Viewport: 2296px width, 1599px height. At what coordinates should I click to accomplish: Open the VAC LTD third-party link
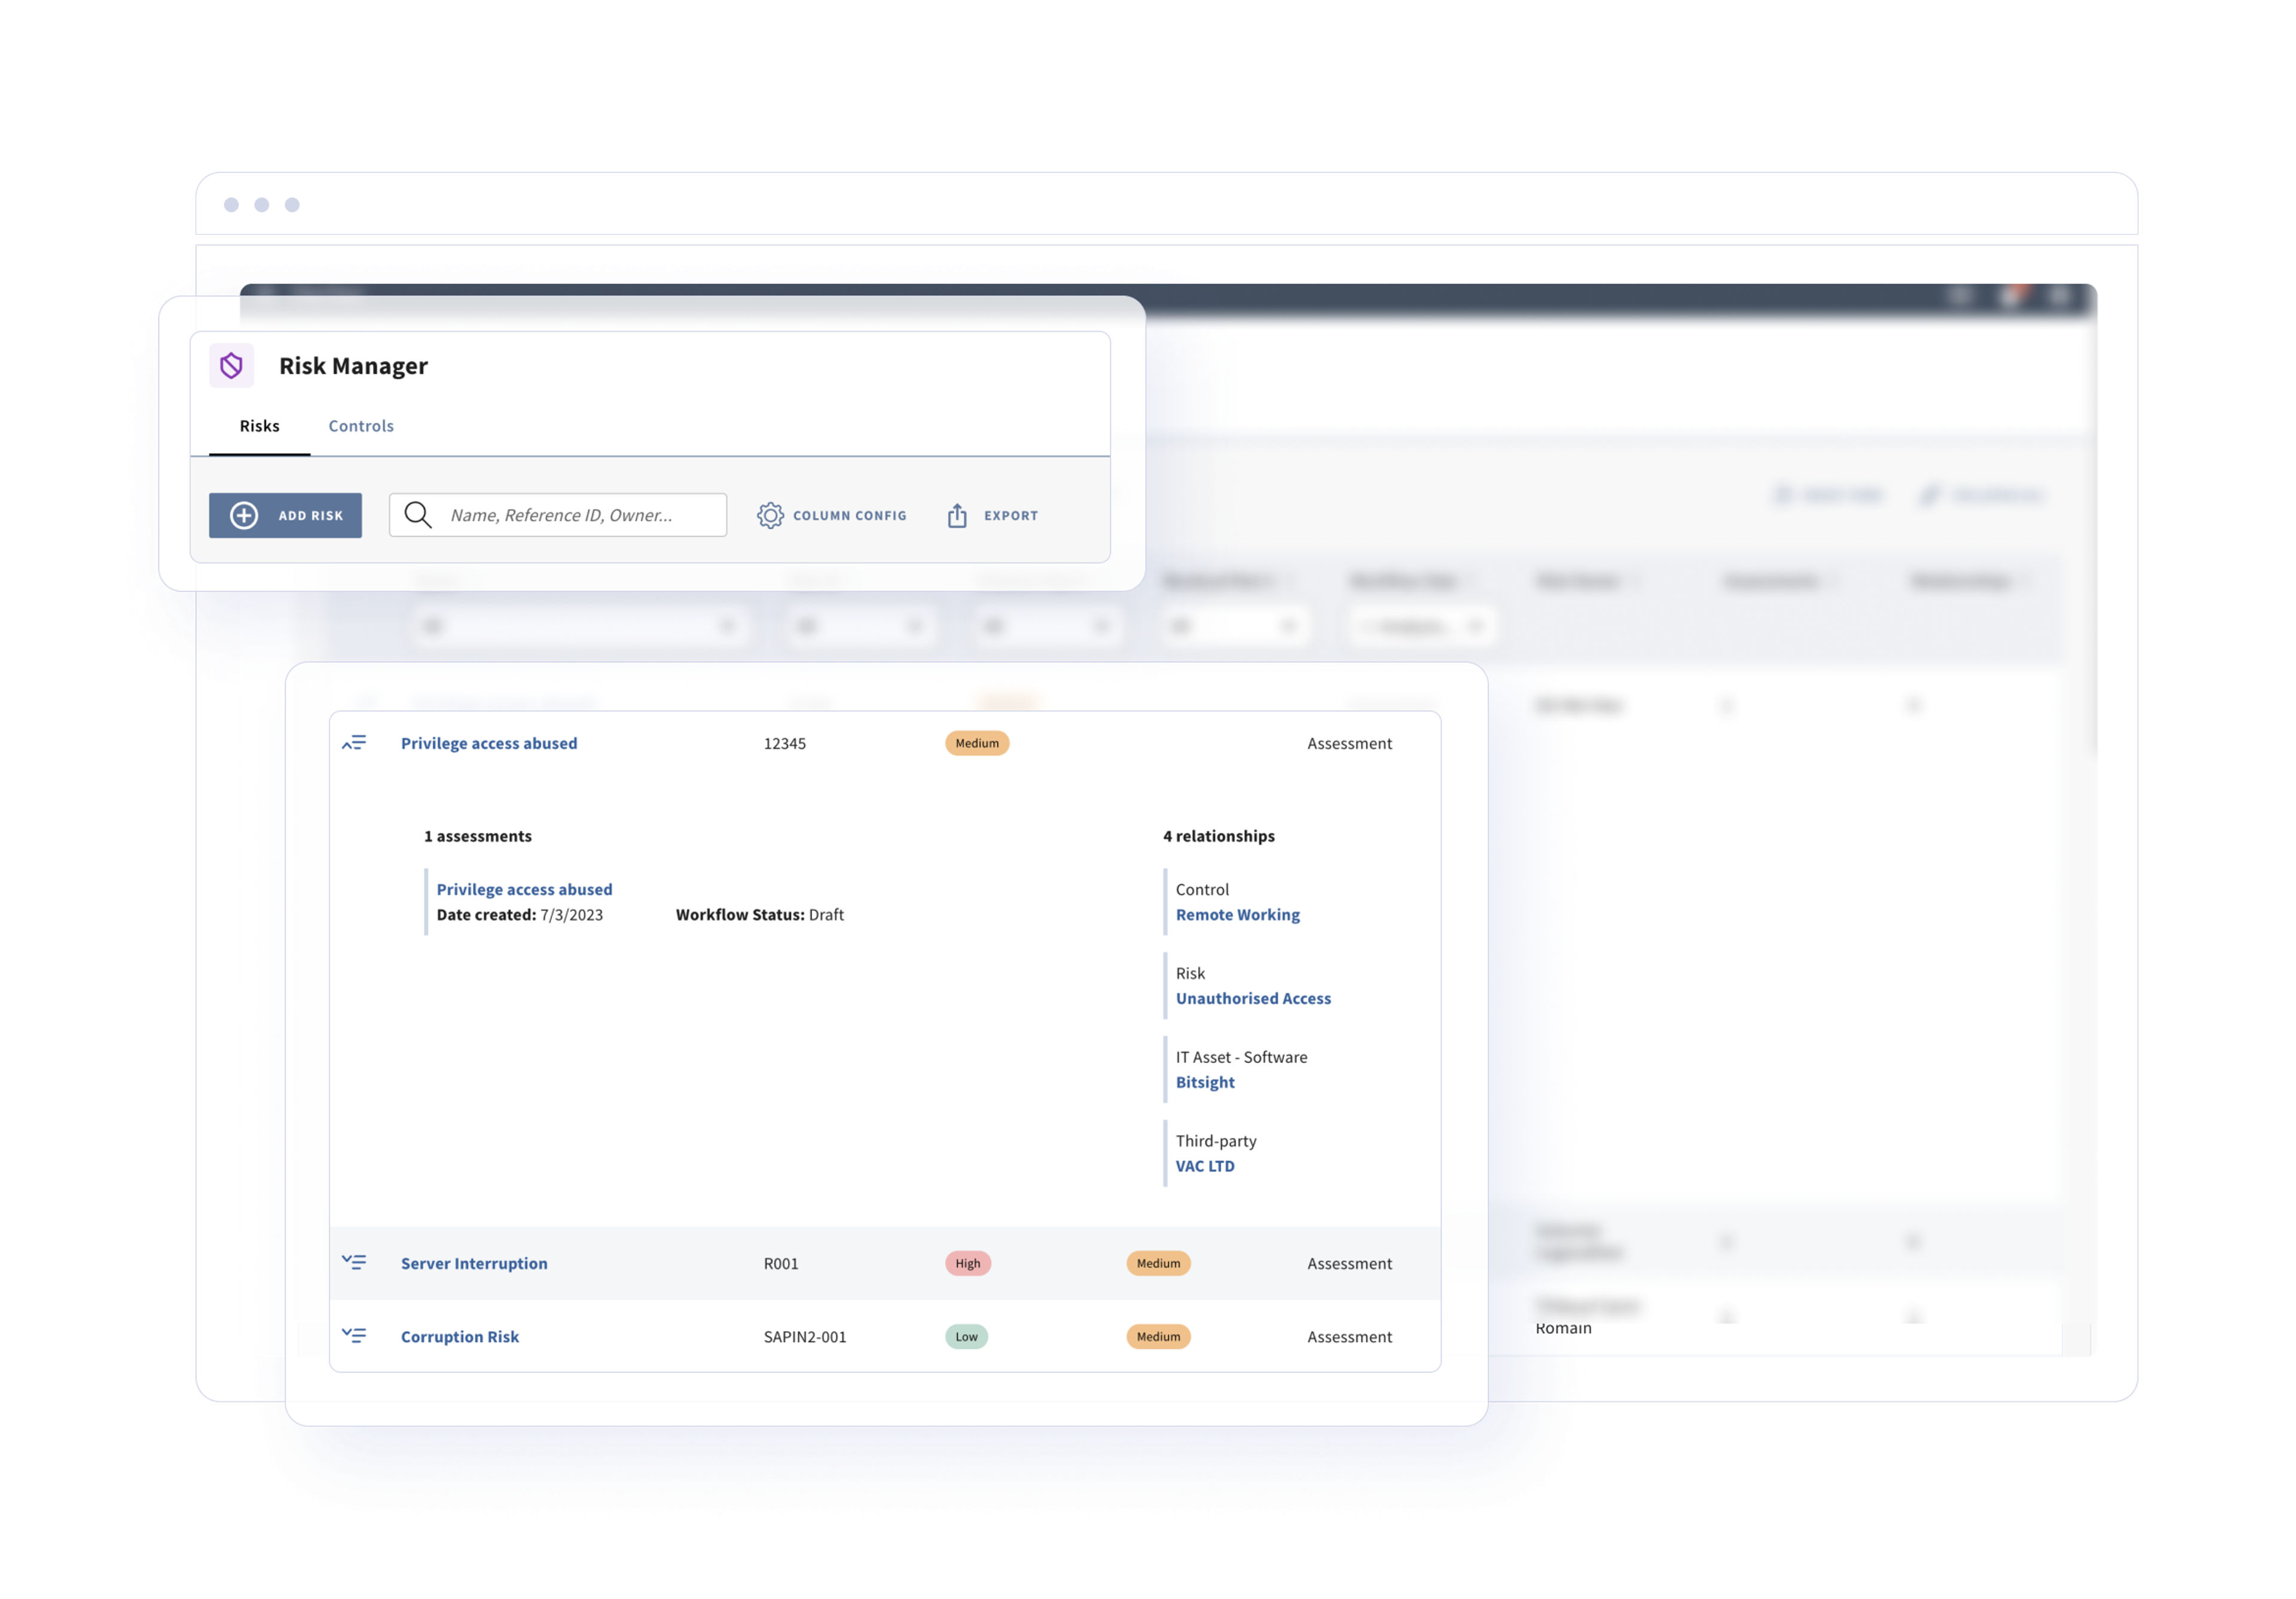coord(1205,1166)
